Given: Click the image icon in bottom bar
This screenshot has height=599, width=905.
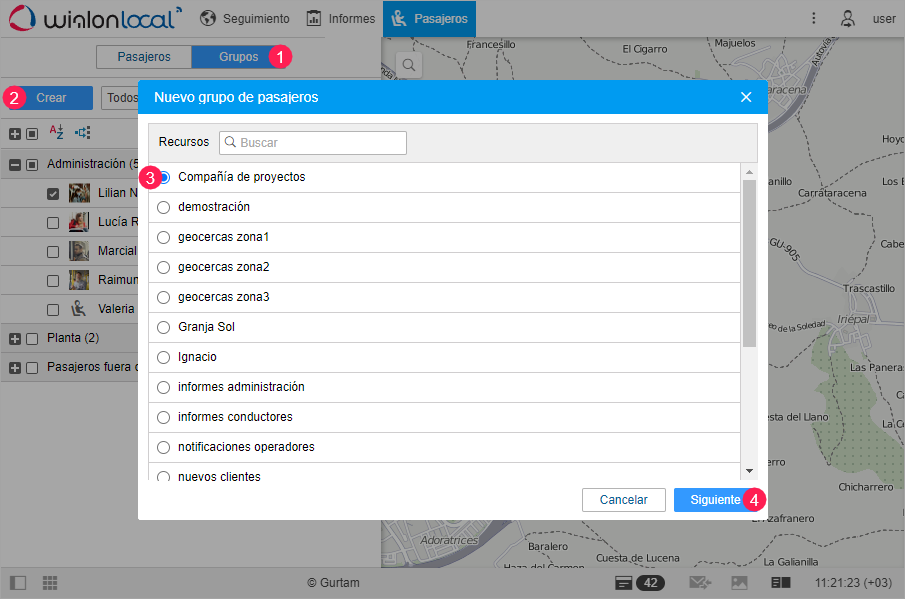Looking at the screenshot, I should tap(739, 583).
